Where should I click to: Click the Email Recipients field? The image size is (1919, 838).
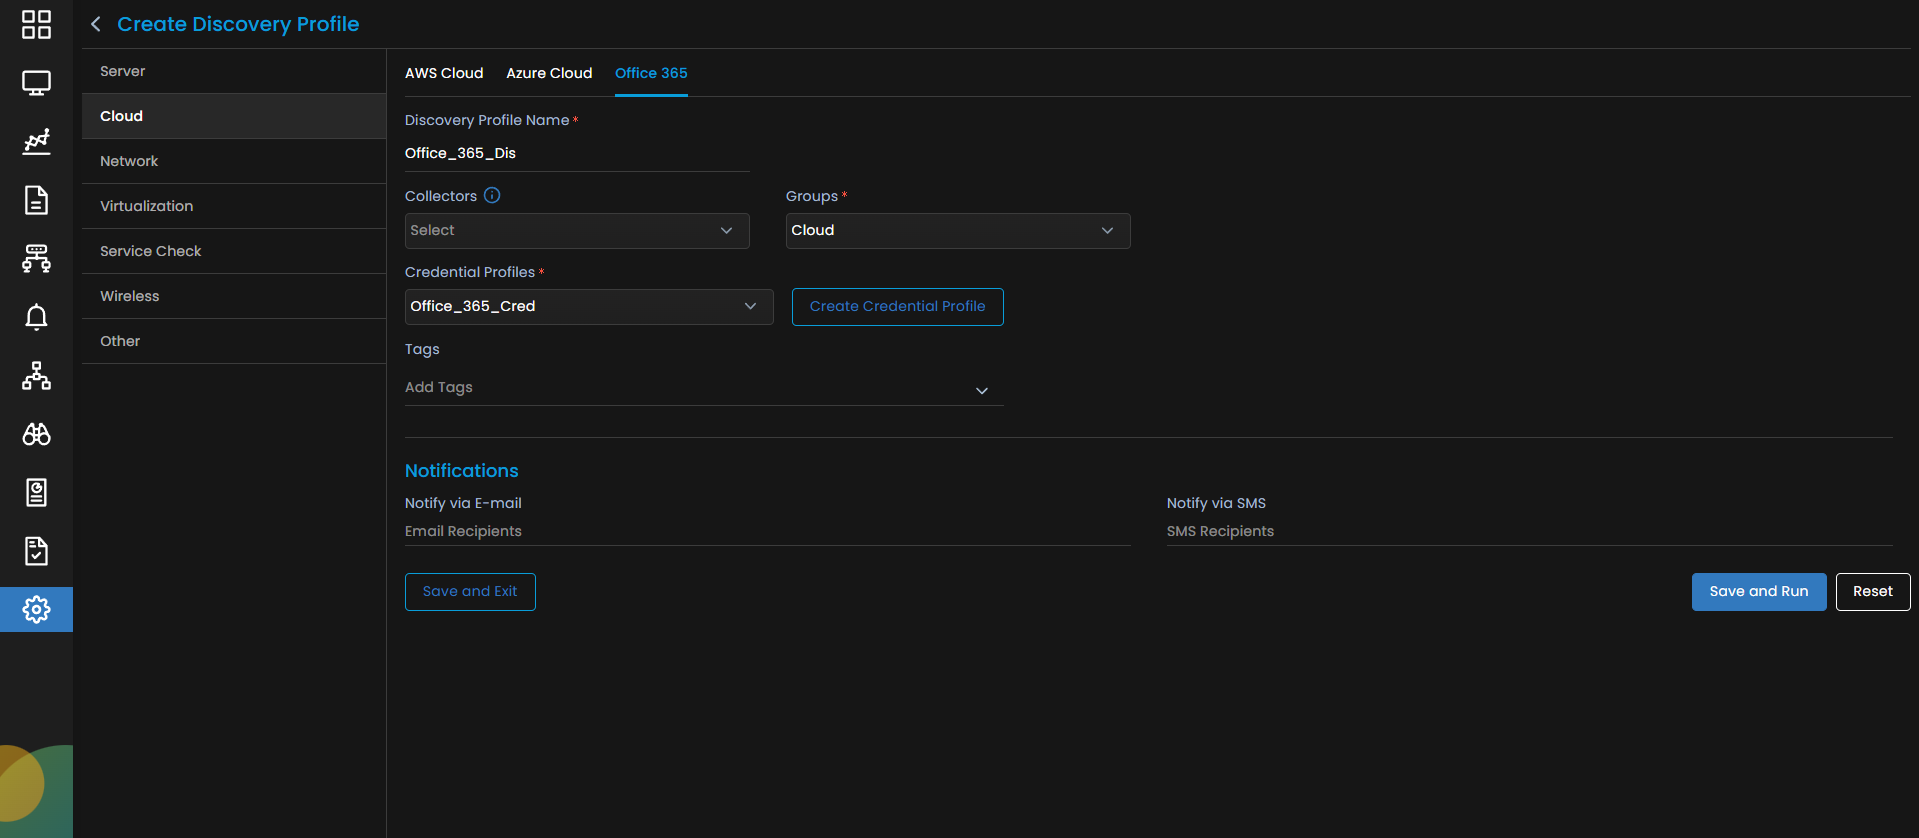click(768, 531)
